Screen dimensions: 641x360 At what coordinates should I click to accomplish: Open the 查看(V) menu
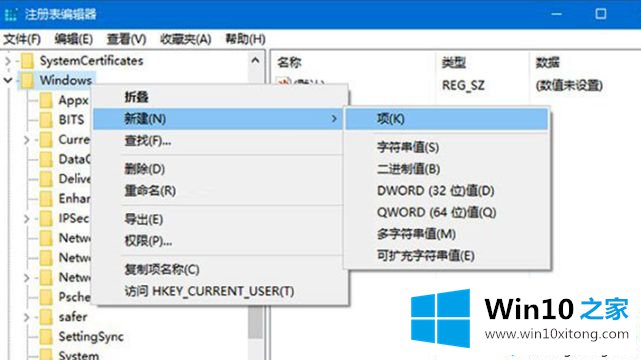pyautogui.click(x=126, y=39)
